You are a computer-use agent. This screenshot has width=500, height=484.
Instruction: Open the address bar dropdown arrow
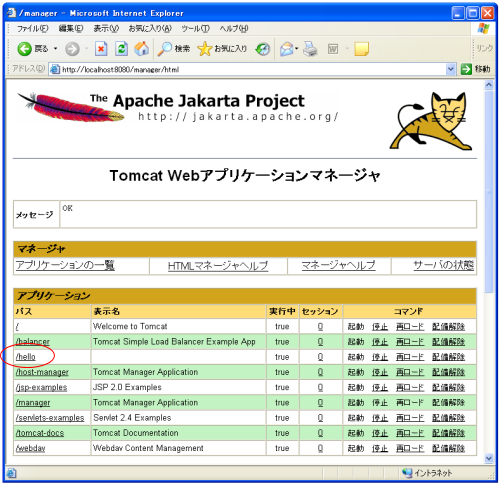(450, 69)
